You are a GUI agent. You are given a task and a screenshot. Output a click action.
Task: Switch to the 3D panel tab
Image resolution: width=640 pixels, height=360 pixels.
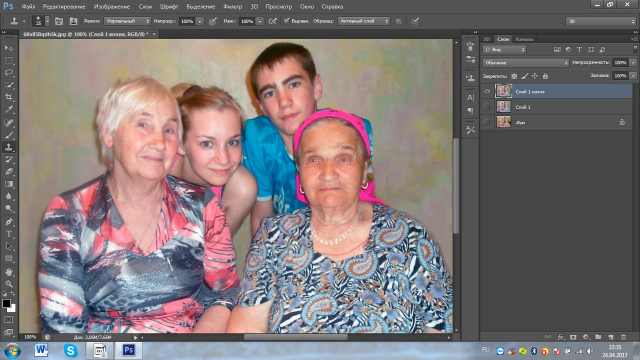pos(487,39)
